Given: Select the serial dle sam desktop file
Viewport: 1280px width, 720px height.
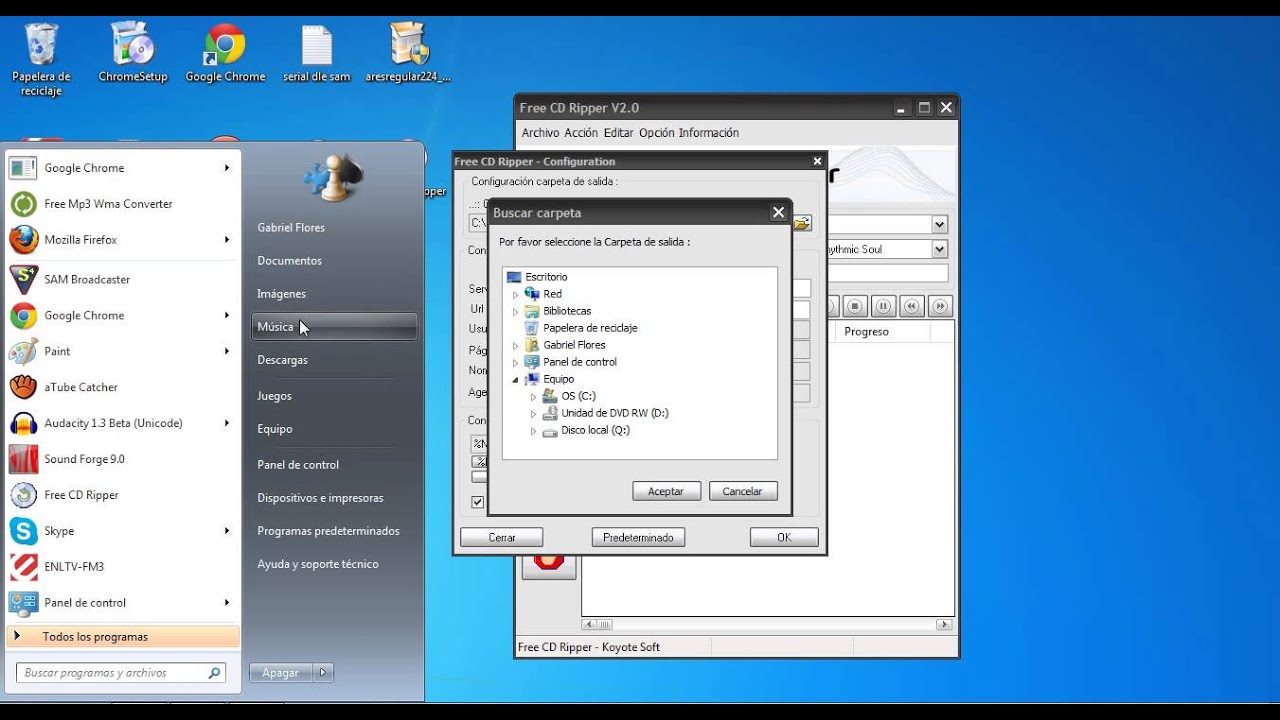Looking at the screenshot, I should tap(316, 54).
